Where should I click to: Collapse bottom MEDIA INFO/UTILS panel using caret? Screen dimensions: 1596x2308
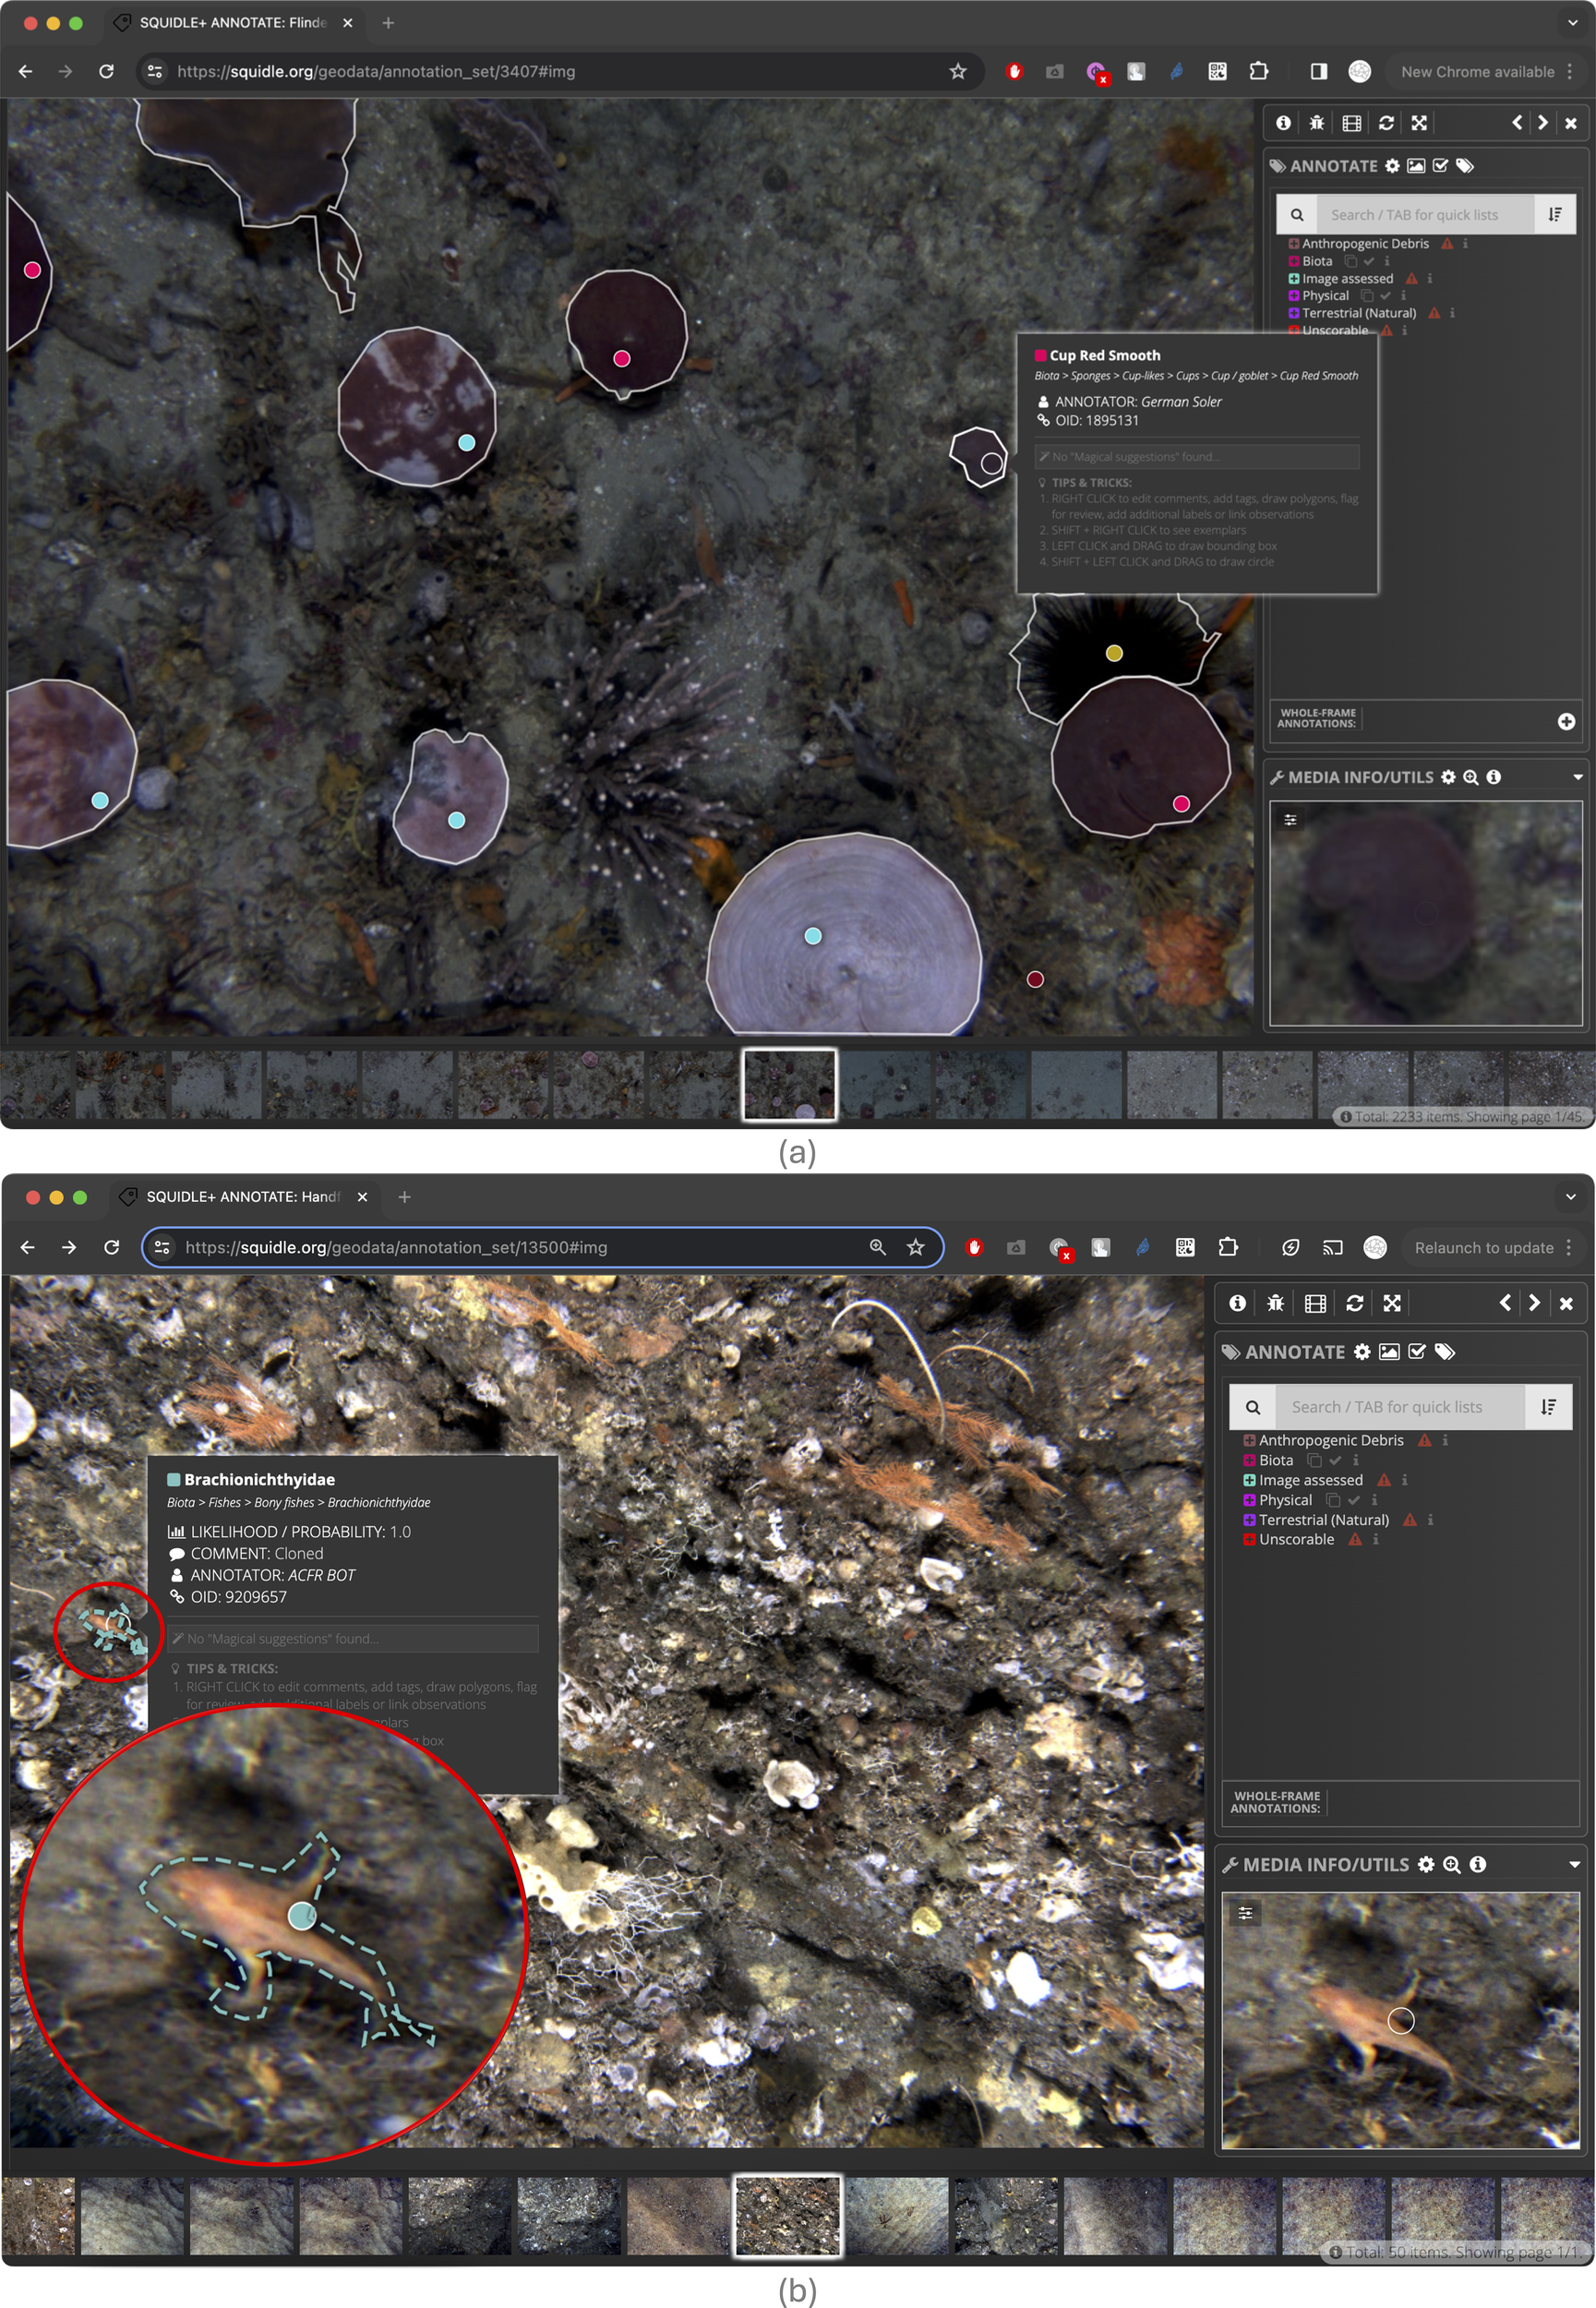[x=1574, y=1864]
